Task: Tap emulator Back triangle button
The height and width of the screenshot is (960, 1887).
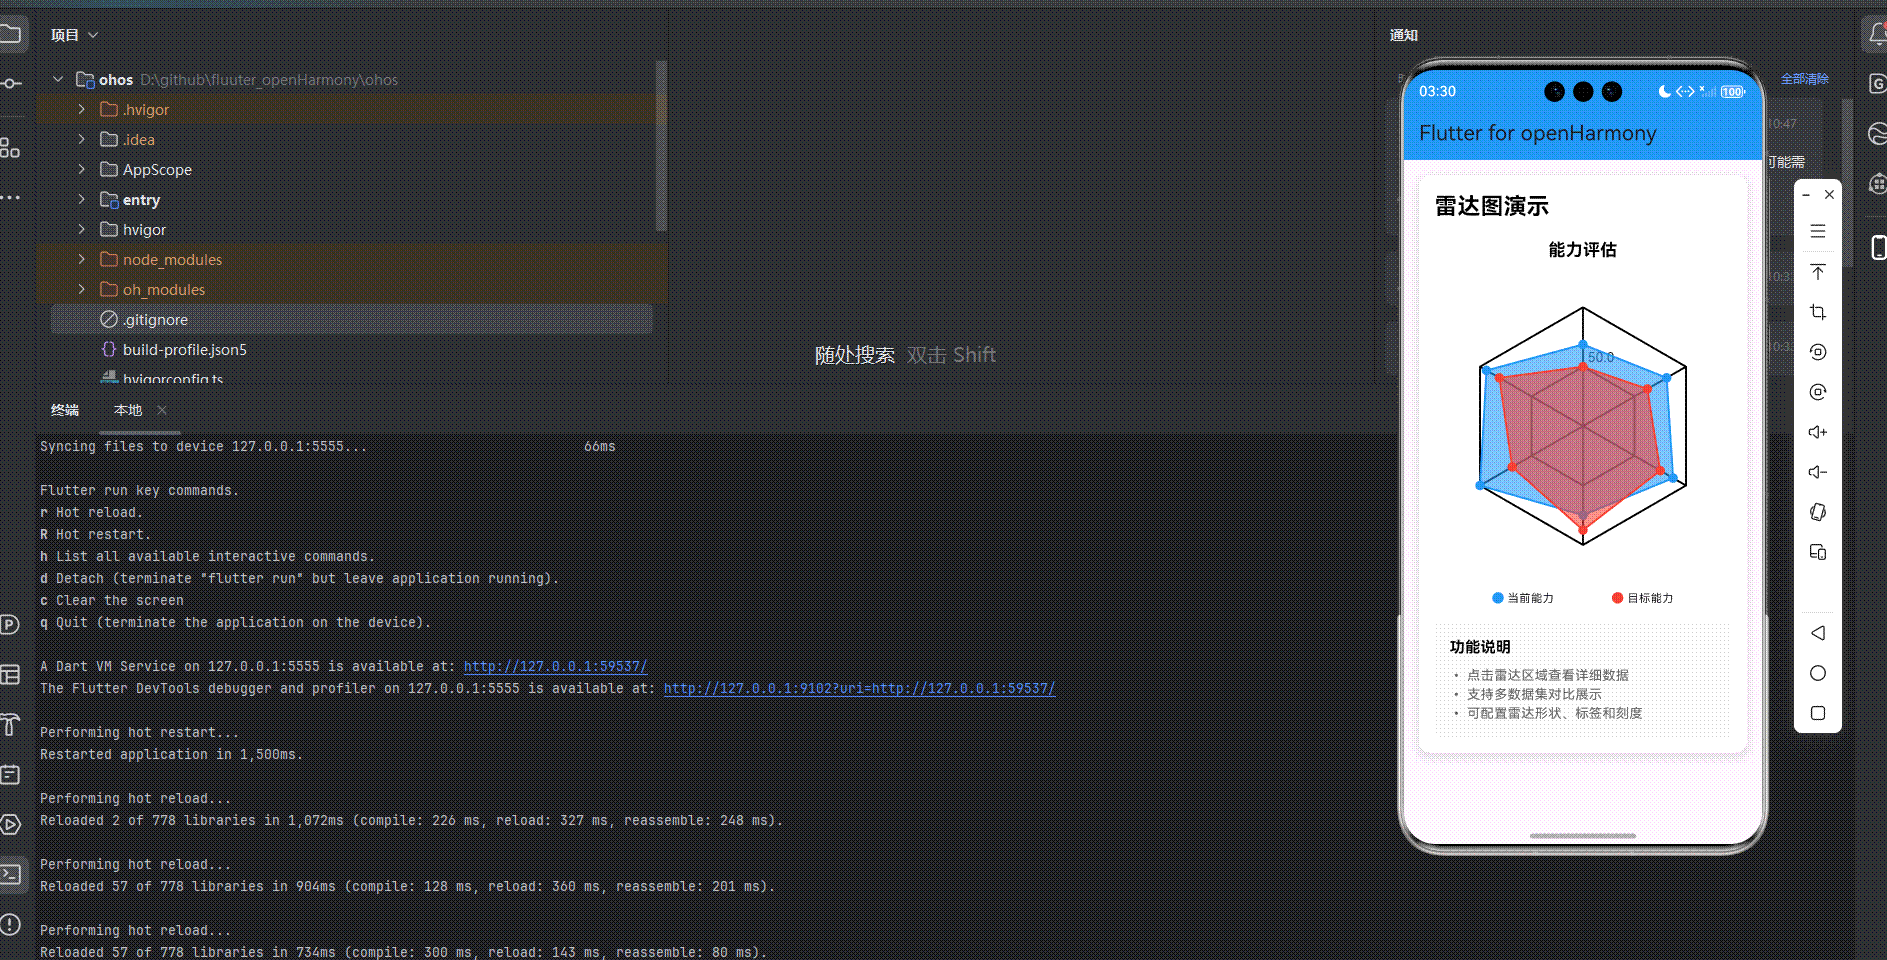Action: 1818,633
